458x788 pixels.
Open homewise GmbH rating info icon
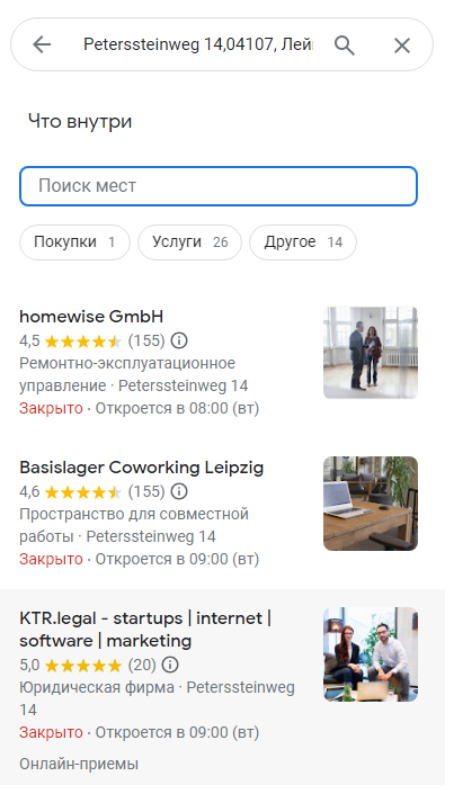[x=179, y=340]
